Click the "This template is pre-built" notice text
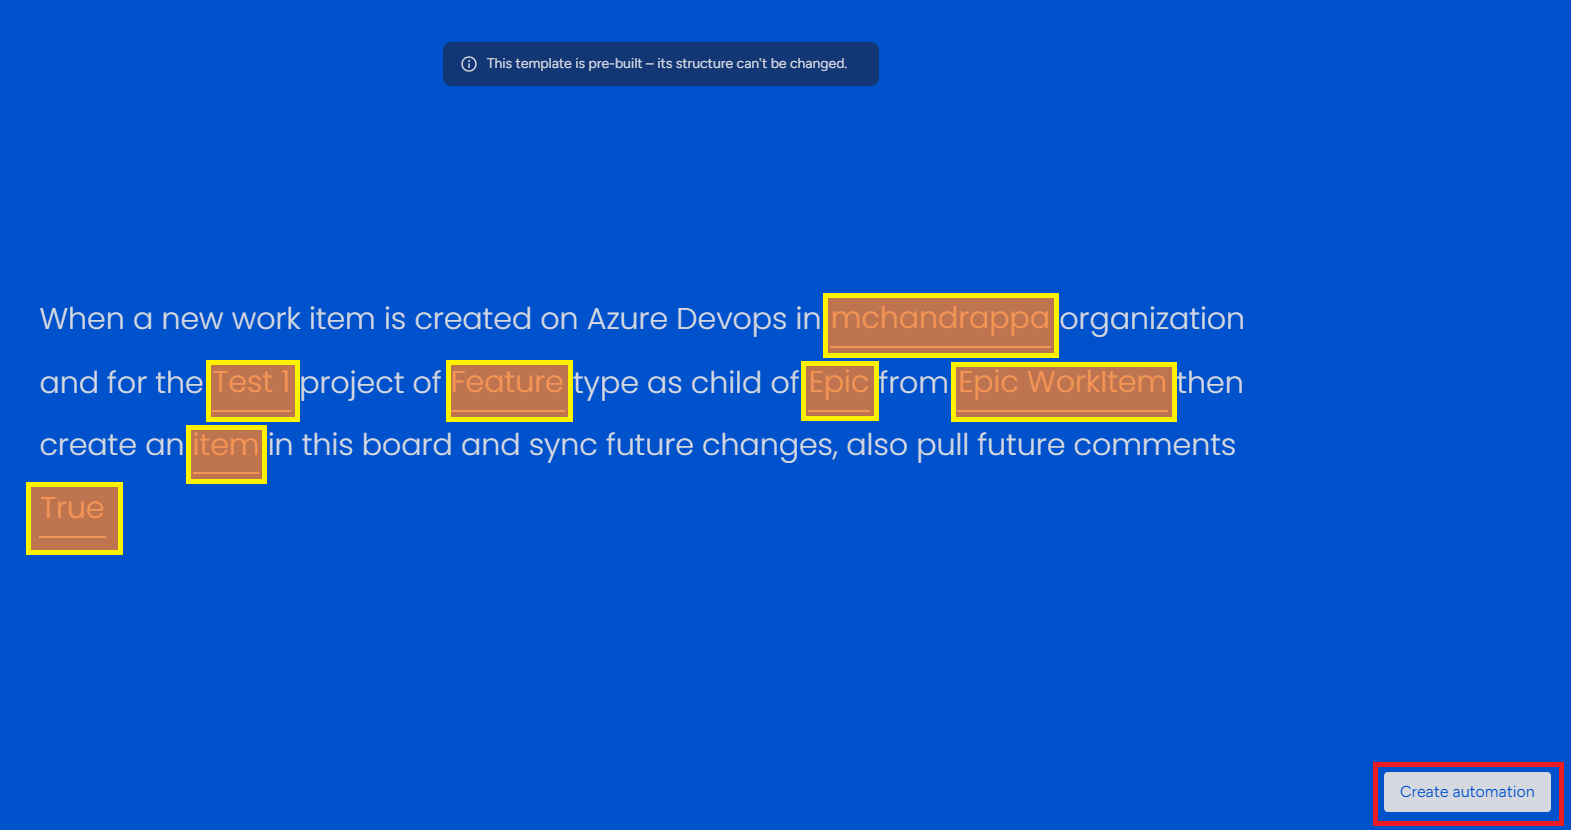This screenshot has height=830, width=1571. pos(667,64)
